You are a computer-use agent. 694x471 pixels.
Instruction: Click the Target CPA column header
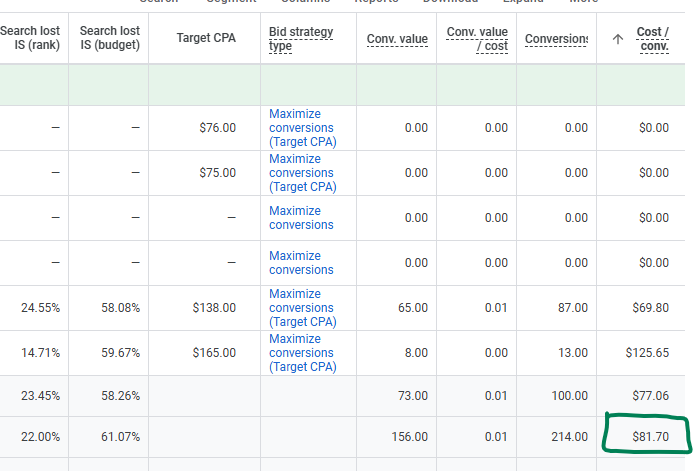click(207, 39)
